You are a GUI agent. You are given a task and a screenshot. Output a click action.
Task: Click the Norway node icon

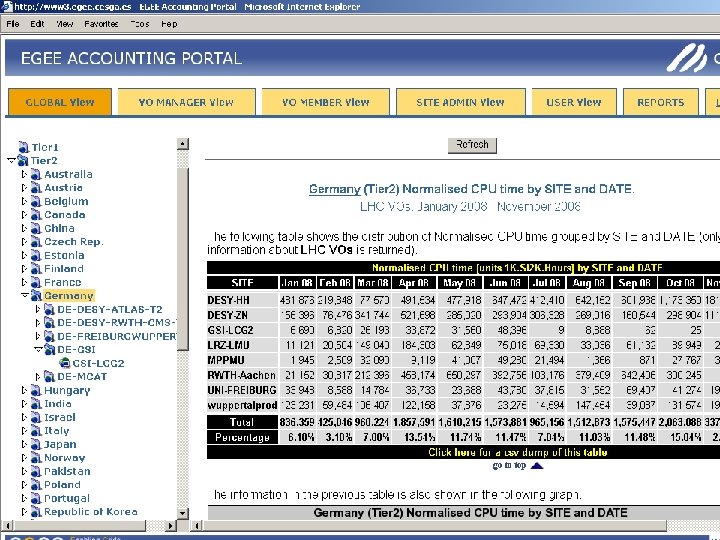coord(36,458)
